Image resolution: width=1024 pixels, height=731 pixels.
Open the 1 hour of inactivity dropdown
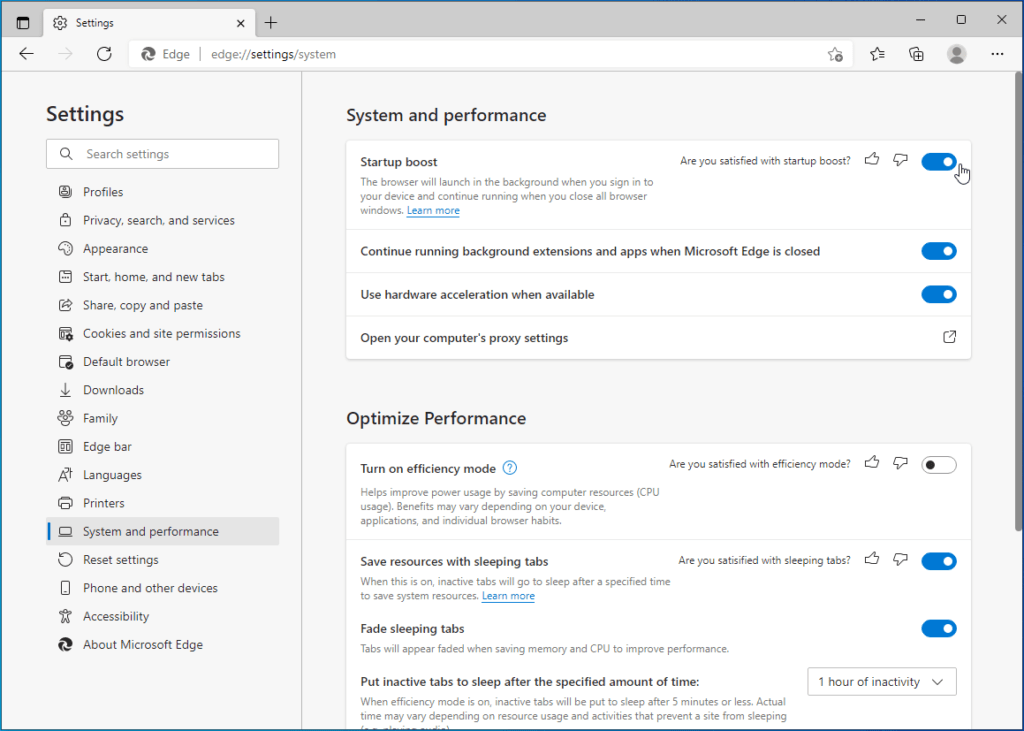(x=881, y=681)
